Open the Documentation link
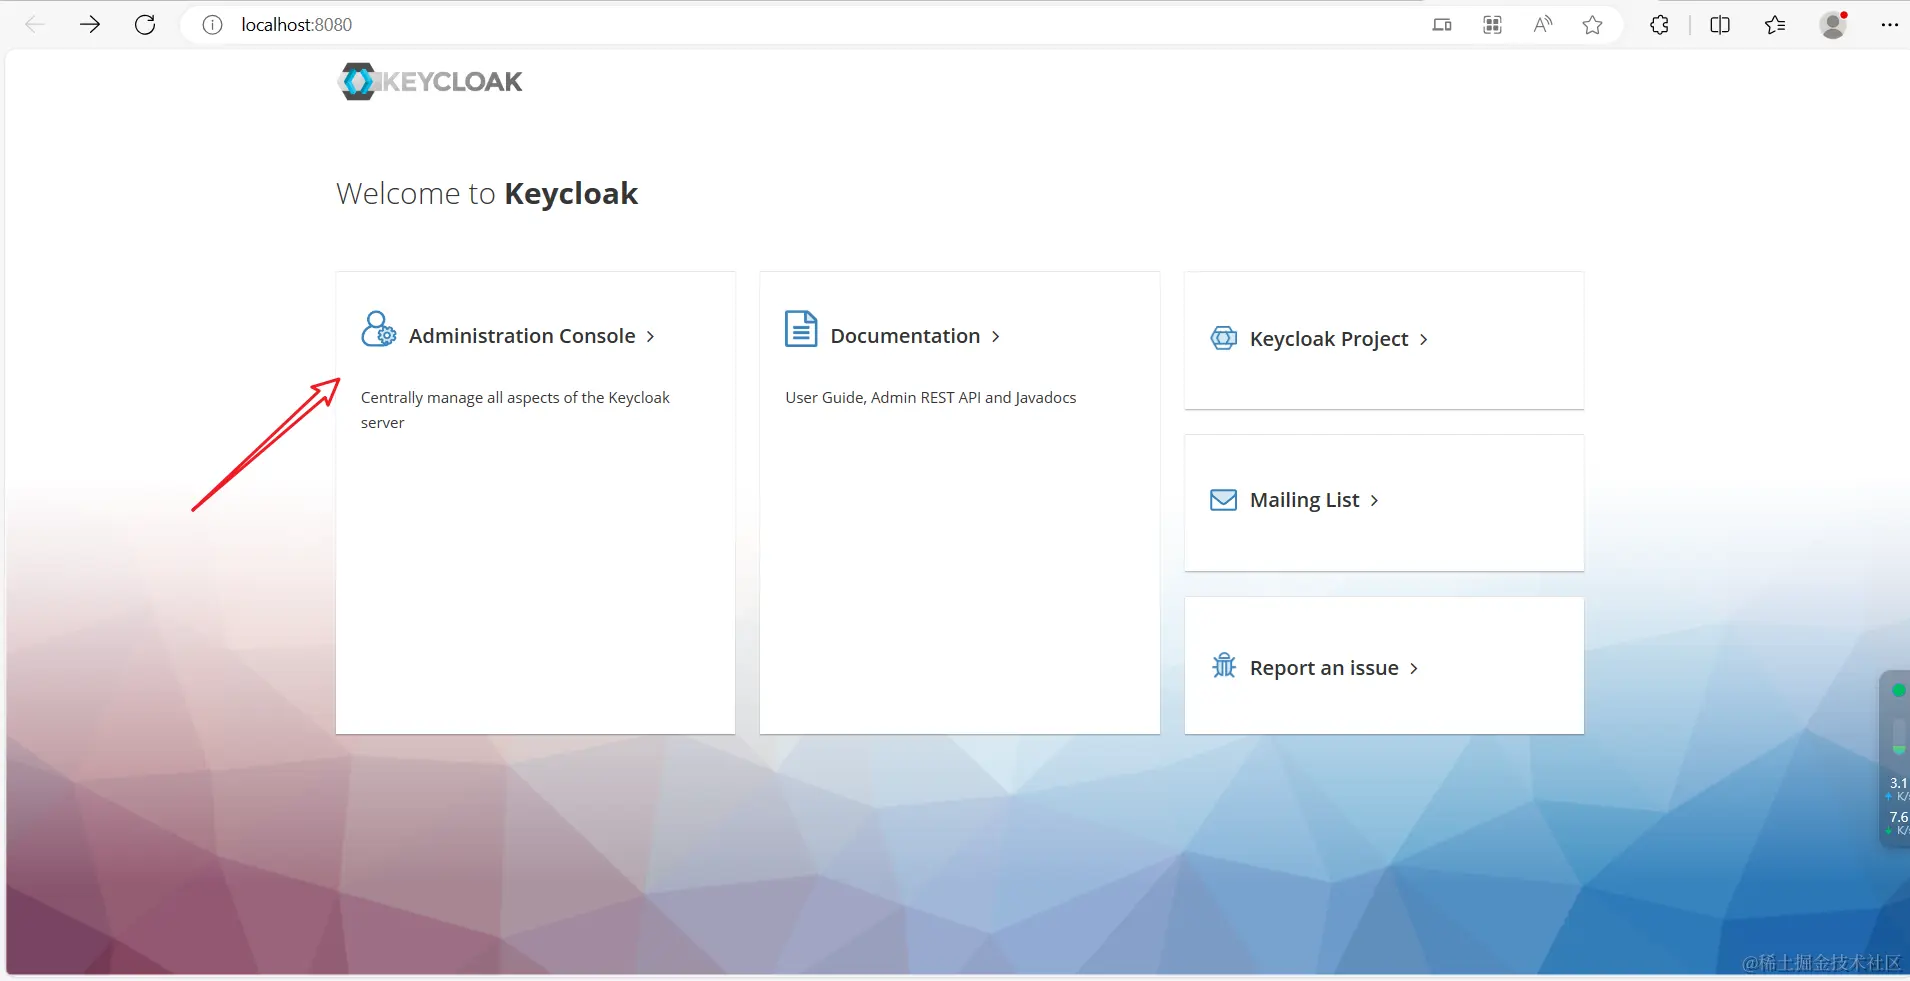This screenshot has height=981, width=1910. click(905, 336)
